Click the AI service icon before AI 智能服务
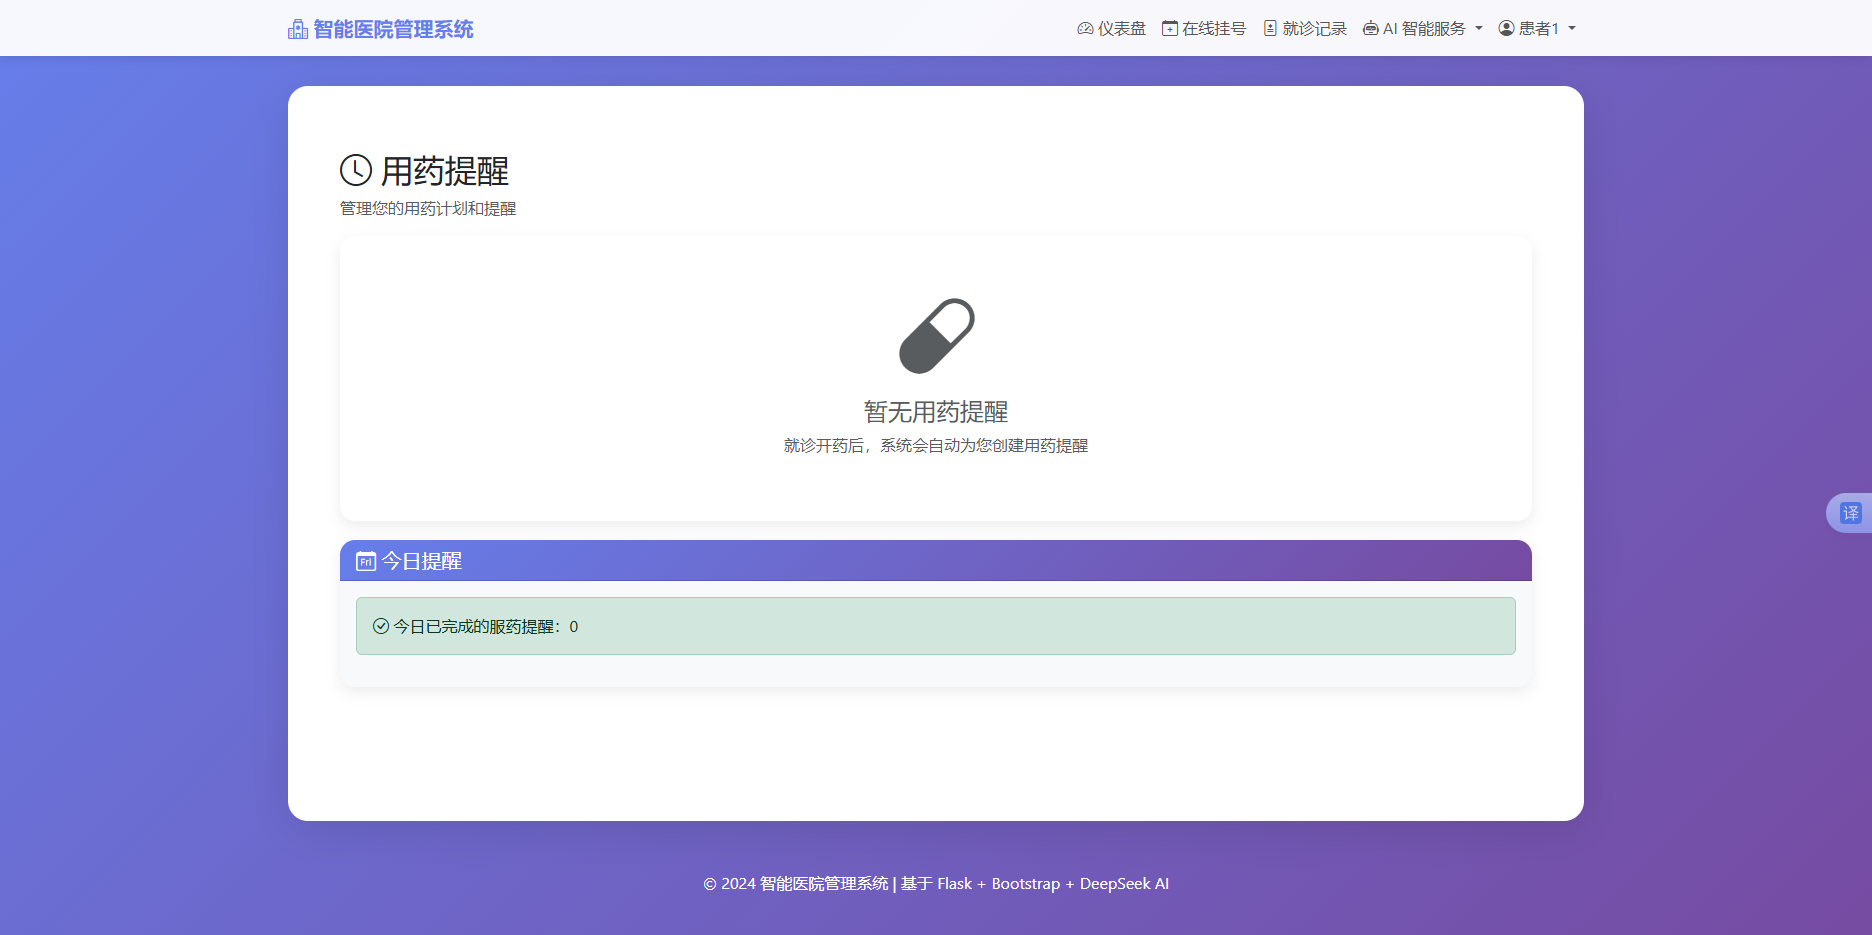This screenshot has height=935, width=1872. [x=1369, y=28]
